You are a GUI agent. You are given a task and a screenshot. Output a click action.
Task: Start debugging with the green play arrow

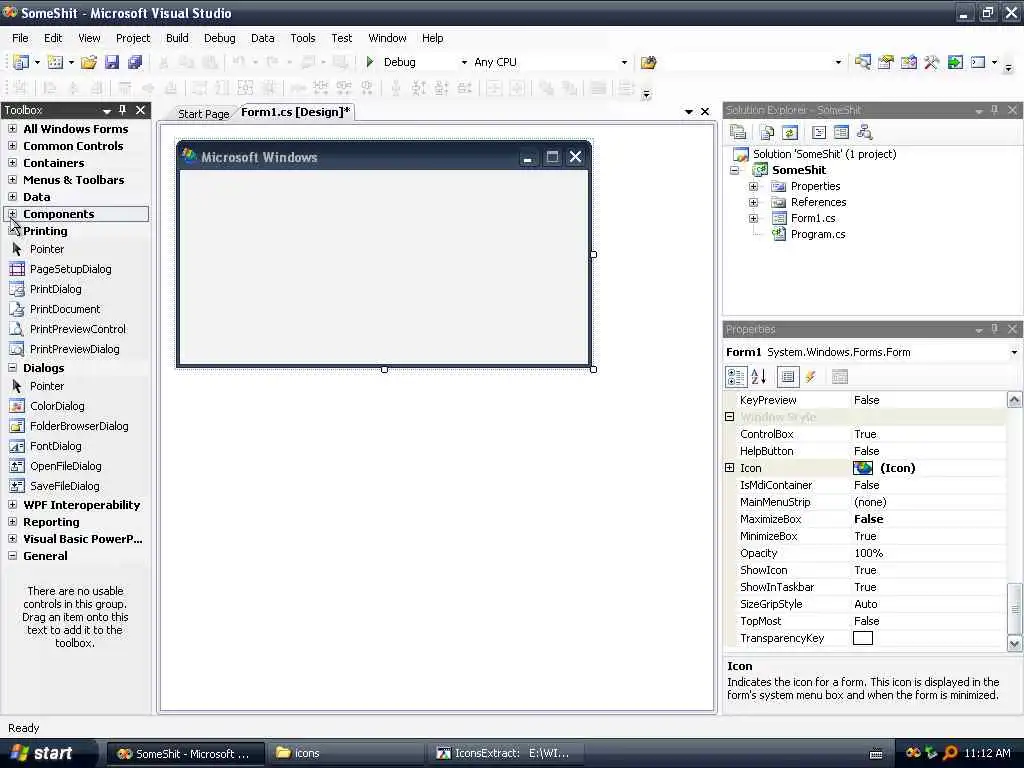coord(370,62)
